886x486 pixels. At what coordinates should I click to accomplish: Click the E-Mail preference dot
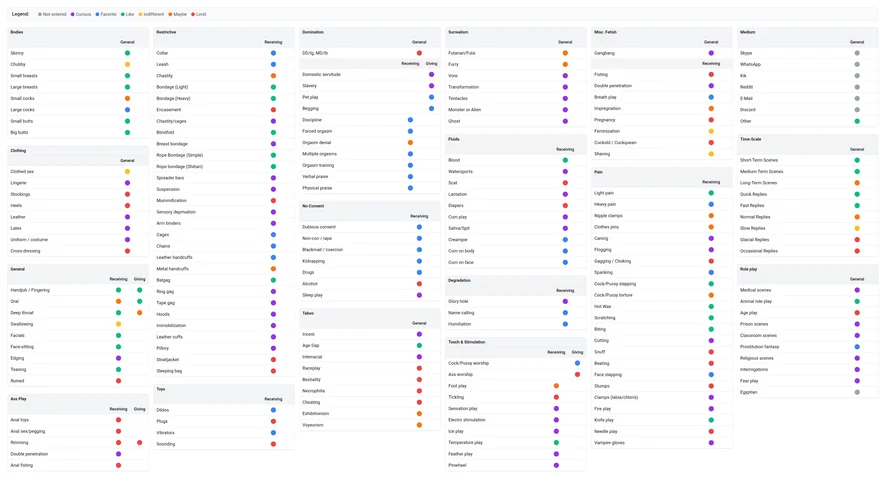[857, 98]
